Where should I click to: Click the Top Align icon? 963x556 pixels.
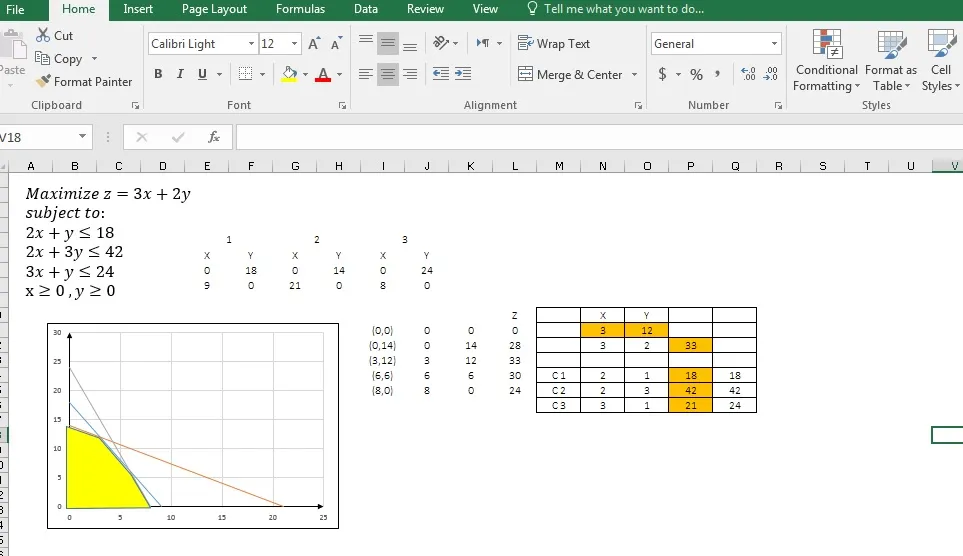(x=366, y=43)
